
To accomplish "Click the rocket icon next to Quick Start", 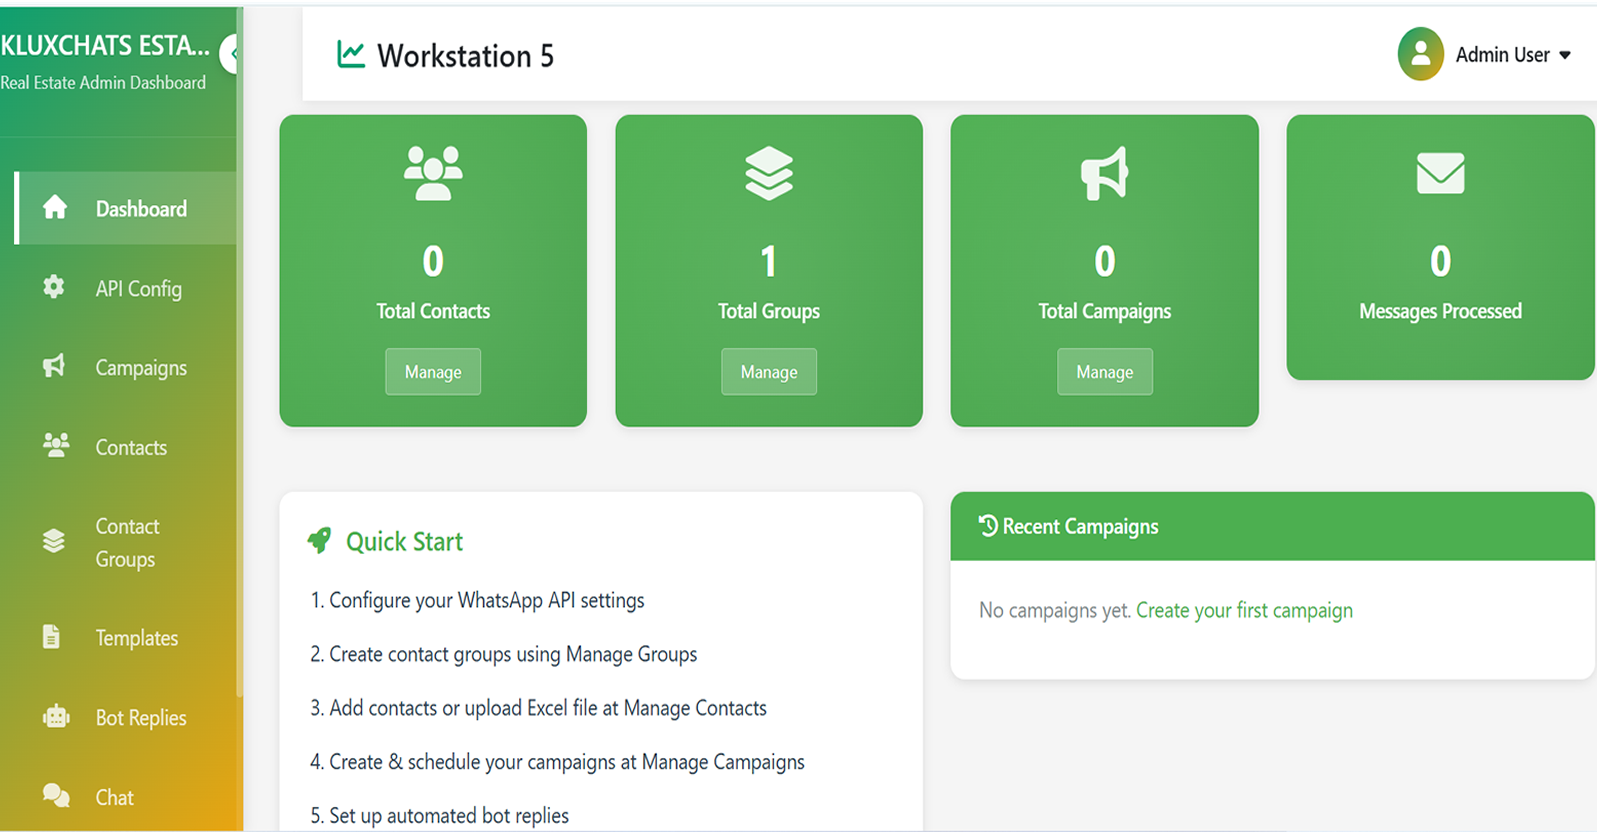I will [x=319, y=541].
